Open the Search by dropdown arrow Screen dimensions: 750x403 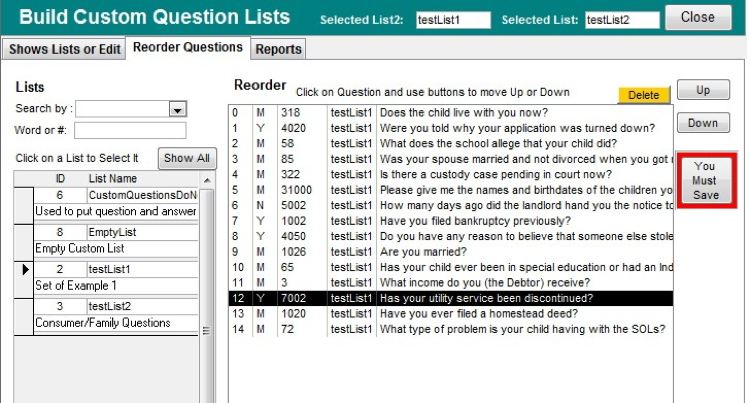pyautogui.click(x=178, y=110)
